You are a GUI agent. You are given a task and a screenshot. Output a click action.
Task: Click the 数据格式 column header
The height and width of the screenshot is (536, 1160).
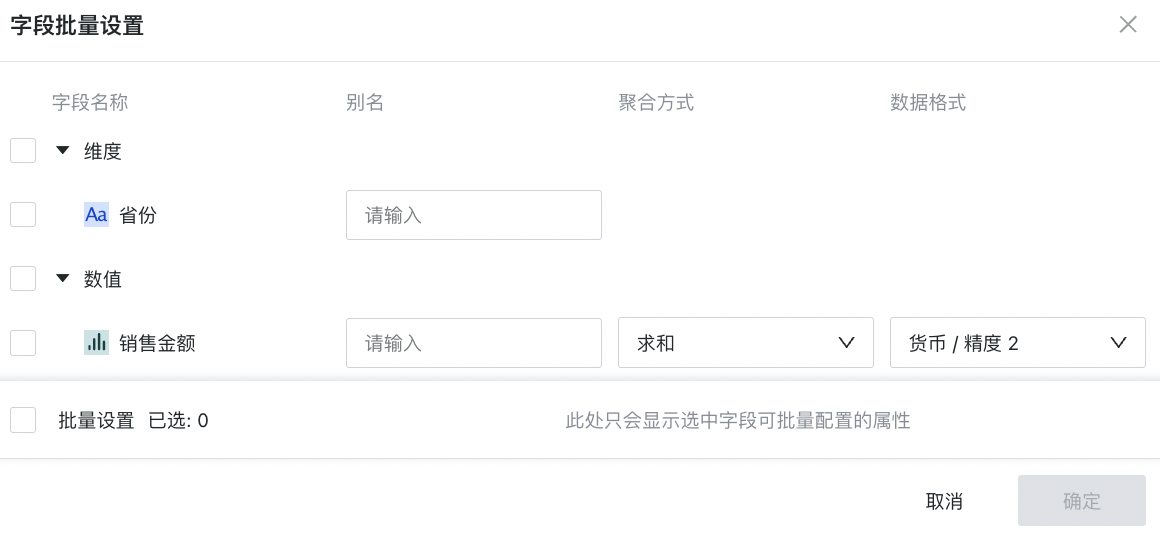pyautogui.click(x=928, y=102)
